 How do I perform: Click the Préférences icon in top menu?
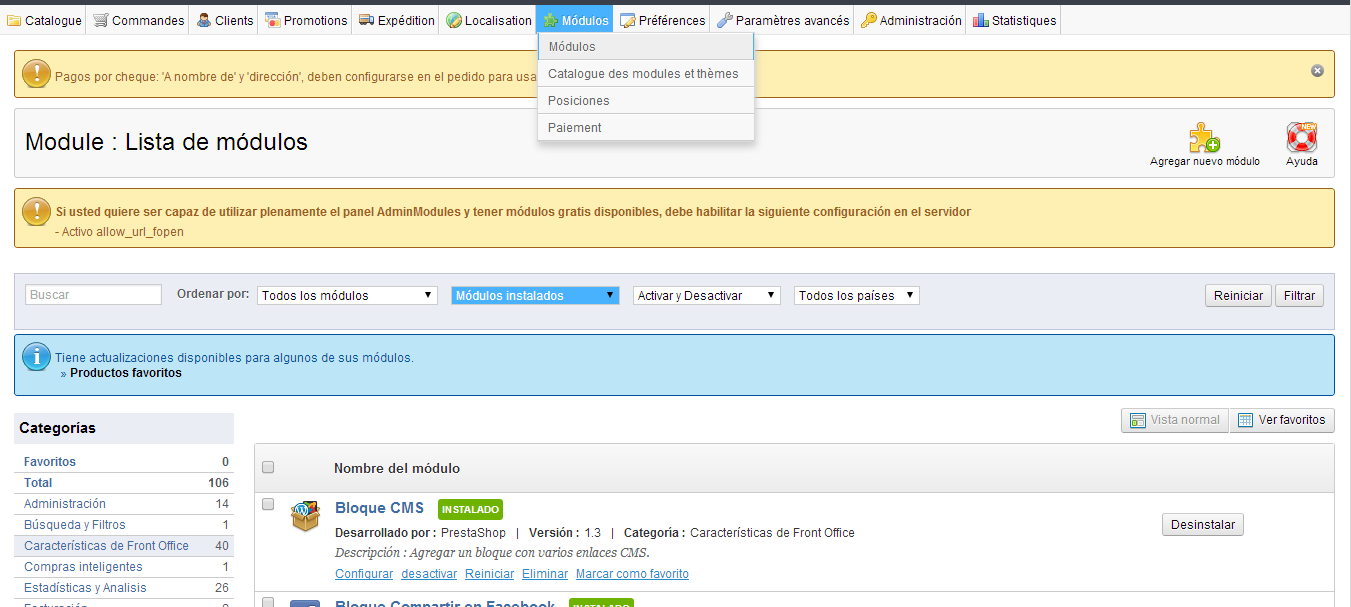click(627, 20)
